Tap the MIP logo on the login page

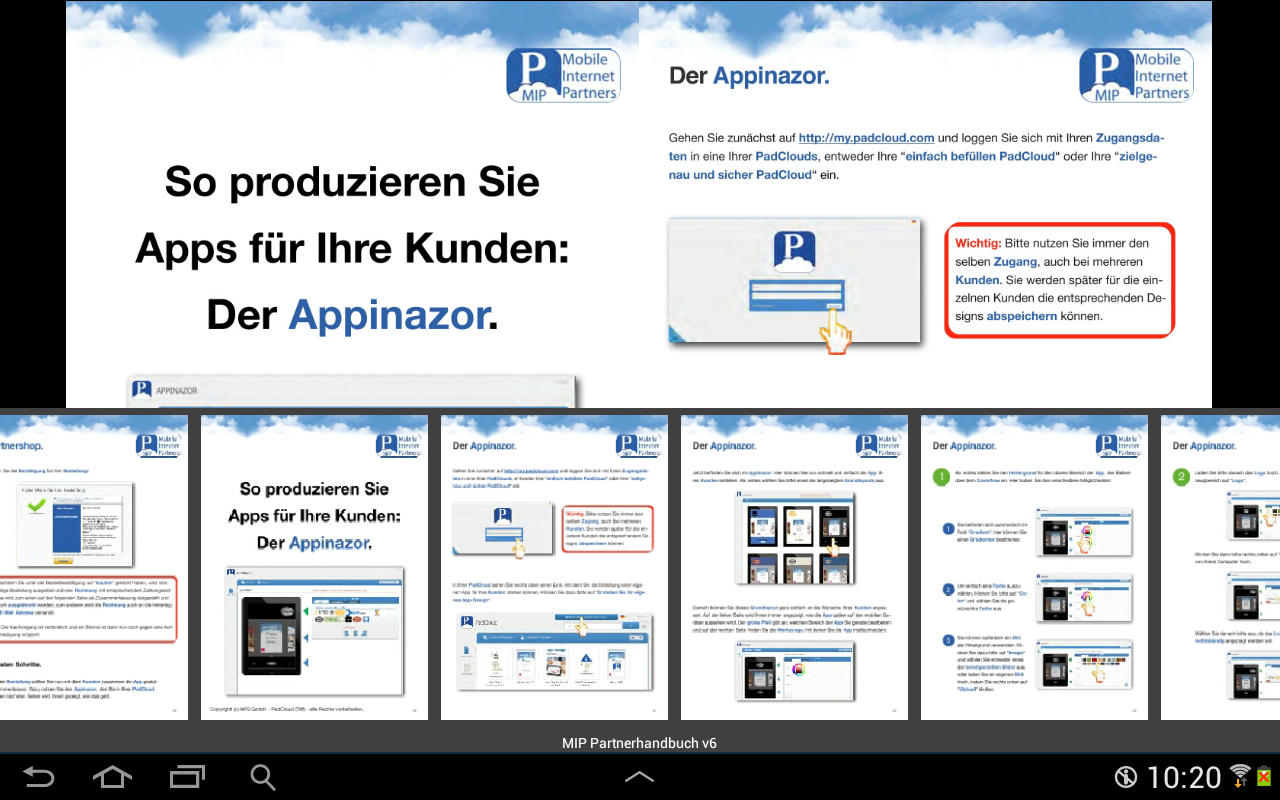pos(1136,75)
